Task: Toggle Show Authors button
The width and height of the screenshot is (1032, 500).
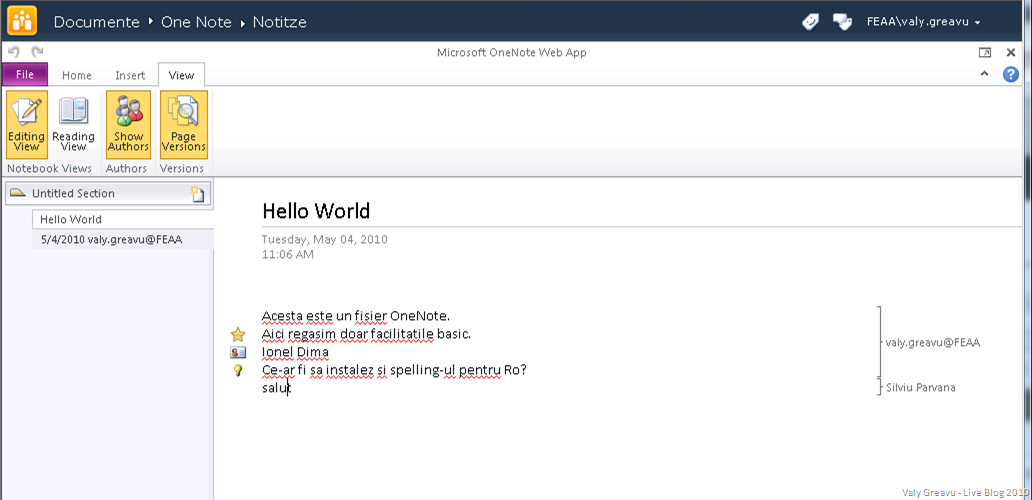Action: tap(128, 125)
